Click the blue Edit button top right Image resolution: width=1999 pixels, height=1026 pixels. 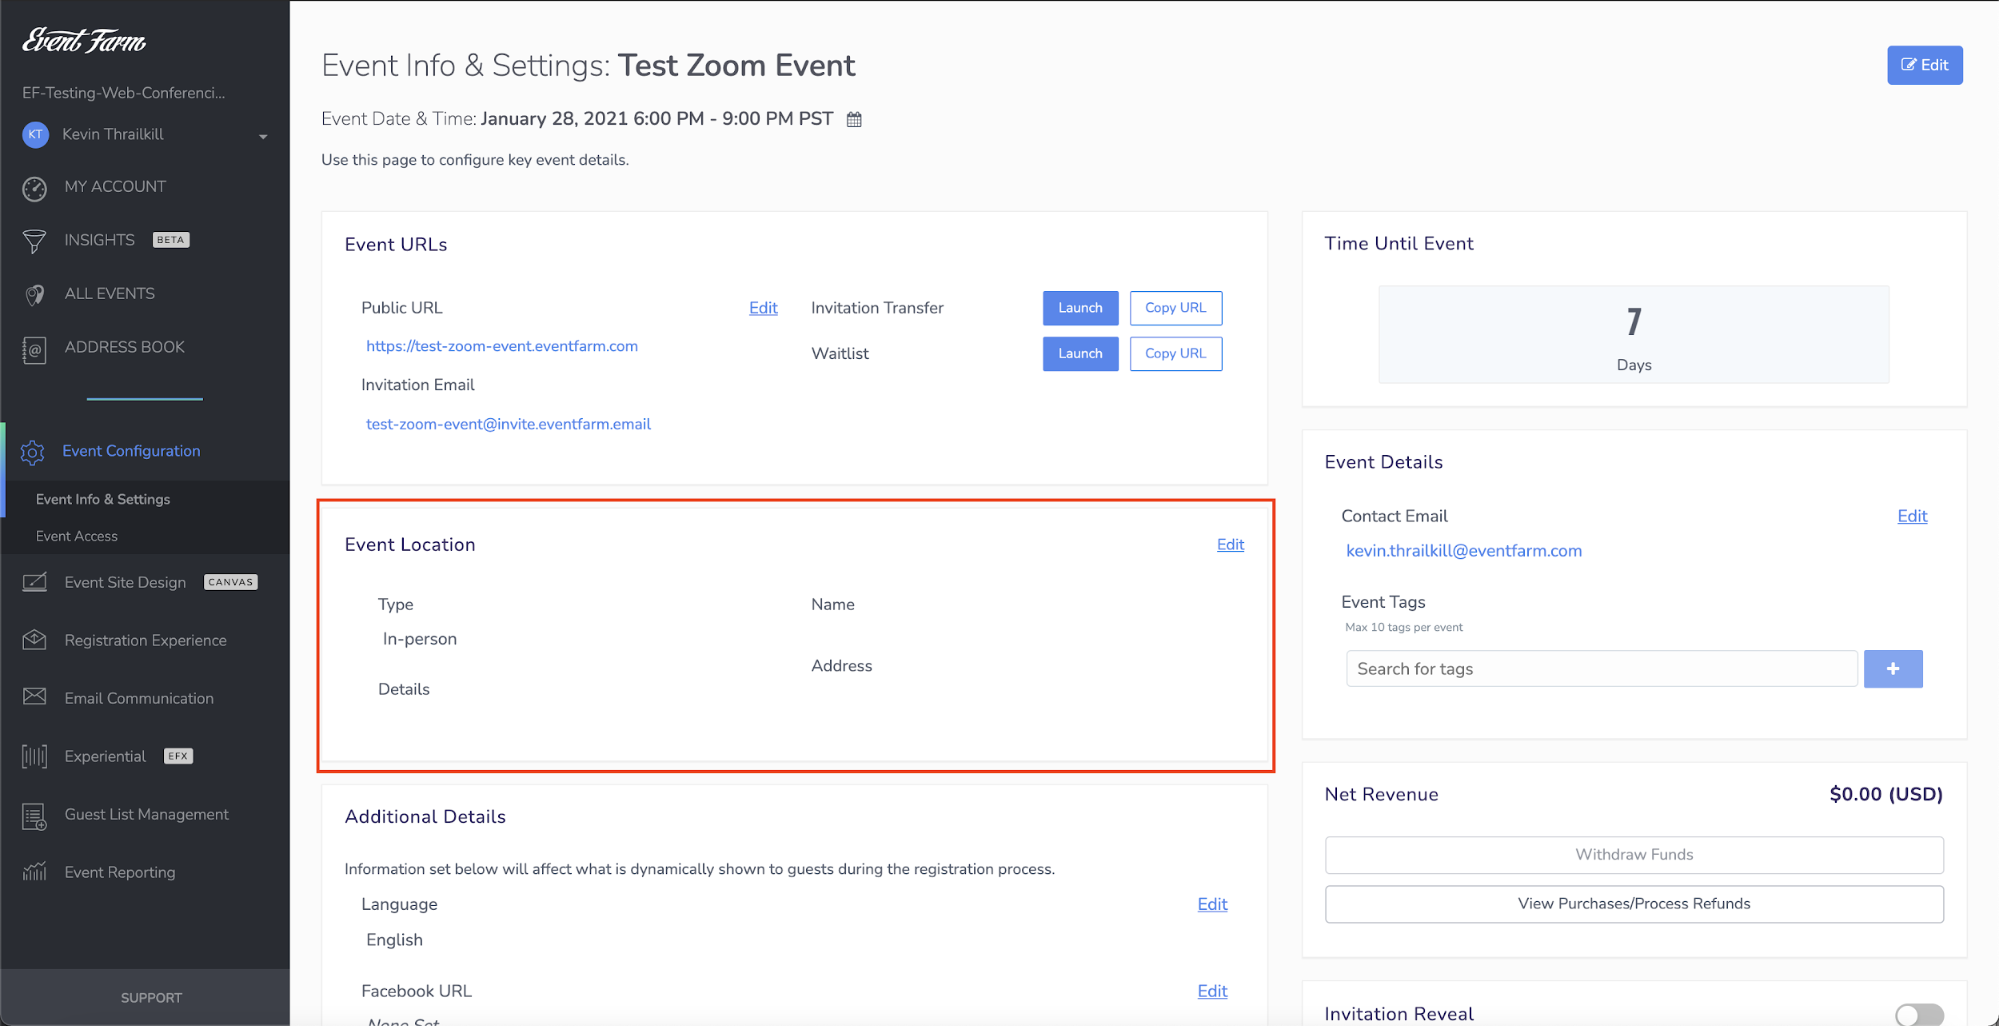tap(1925, 65)
